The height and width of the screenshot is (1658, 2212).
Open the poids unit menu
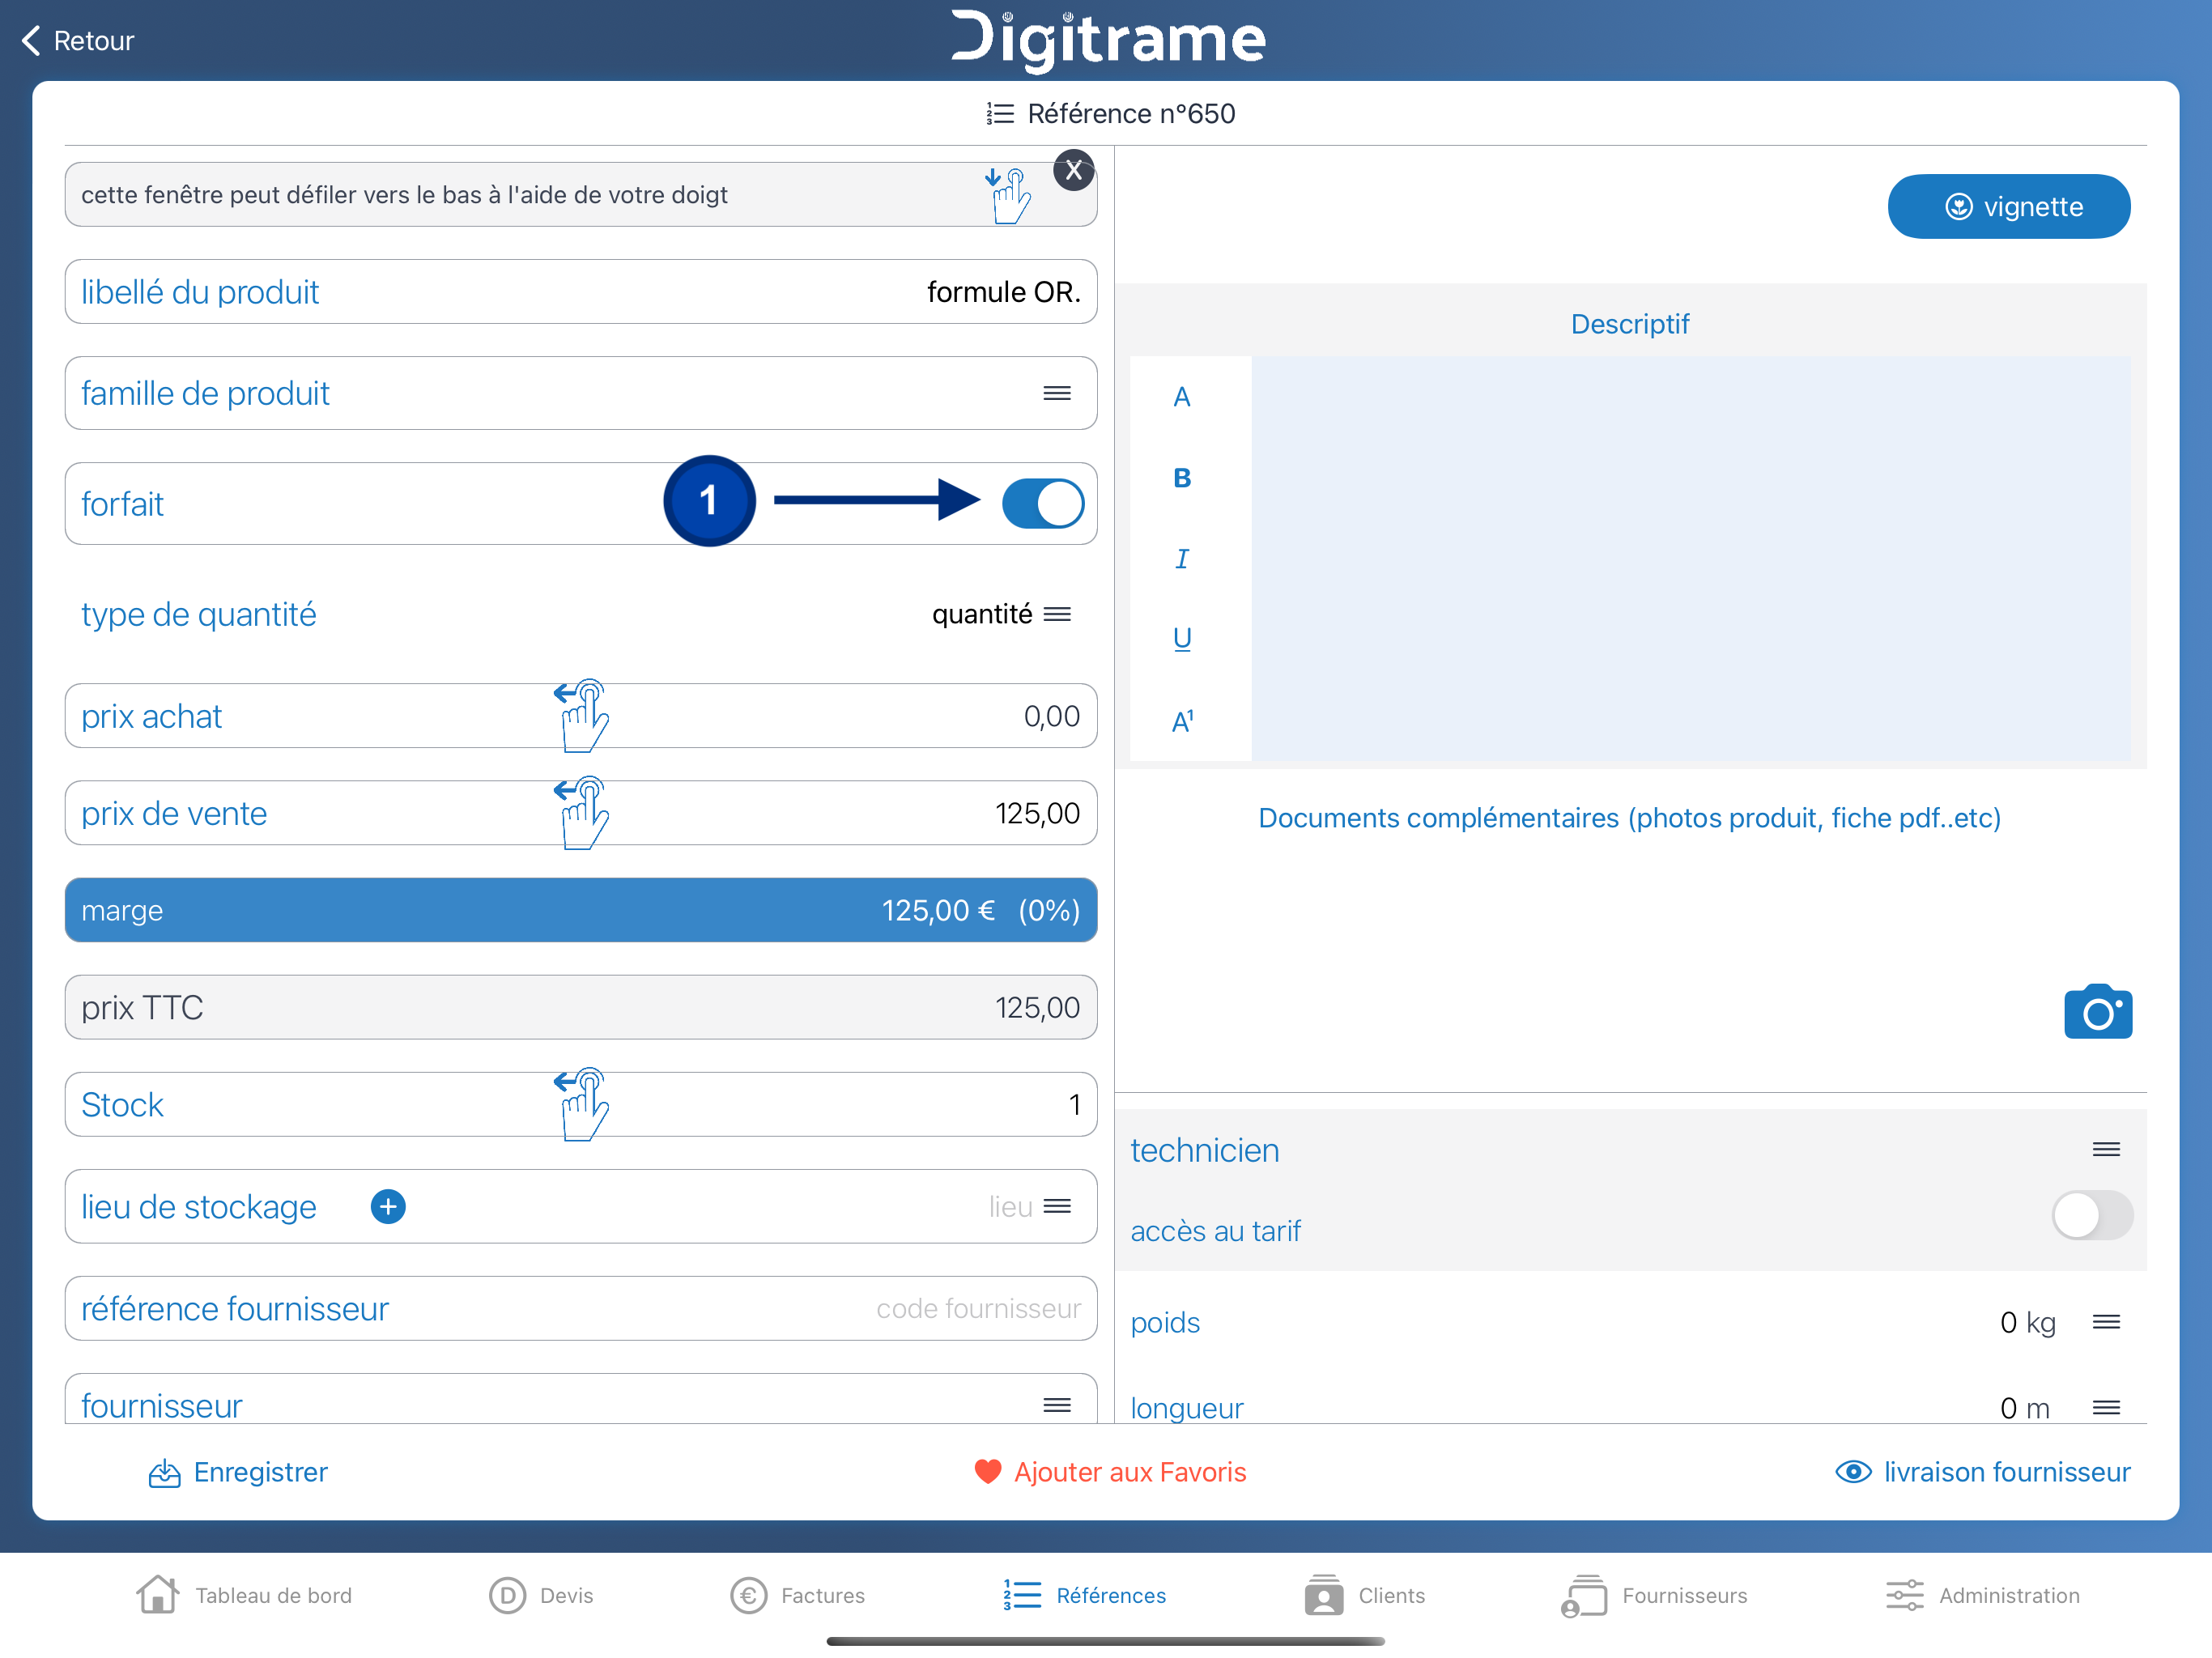(2106, 1322)
